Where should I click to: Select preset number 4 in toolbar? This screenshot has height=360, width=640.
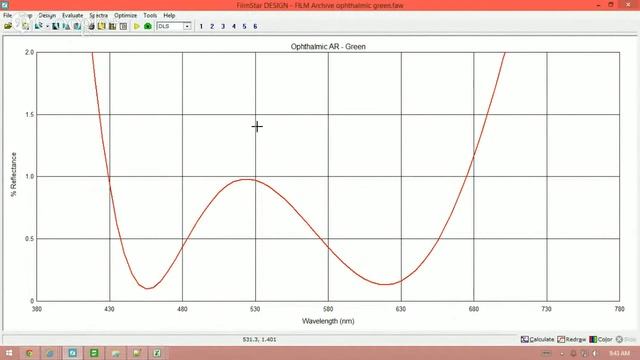click(x=234, y=26)
